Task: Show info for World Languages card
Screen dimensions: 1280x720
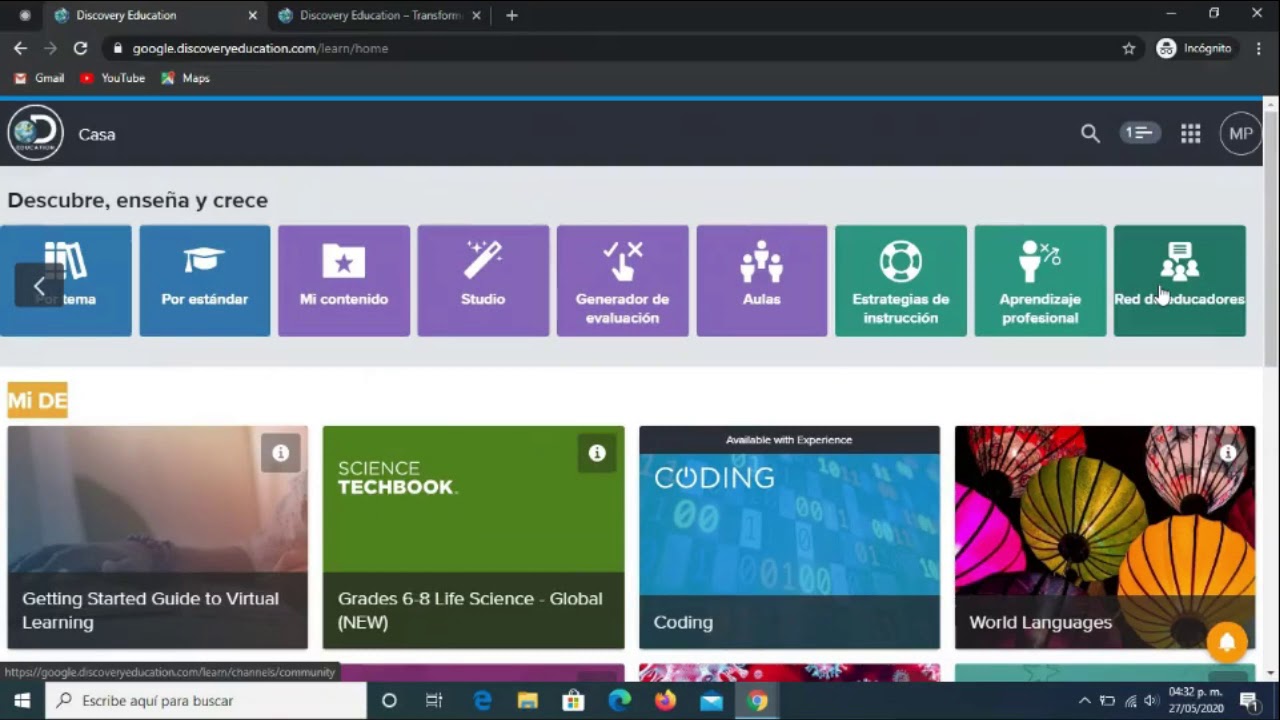Action: [x=1228, y=453]
